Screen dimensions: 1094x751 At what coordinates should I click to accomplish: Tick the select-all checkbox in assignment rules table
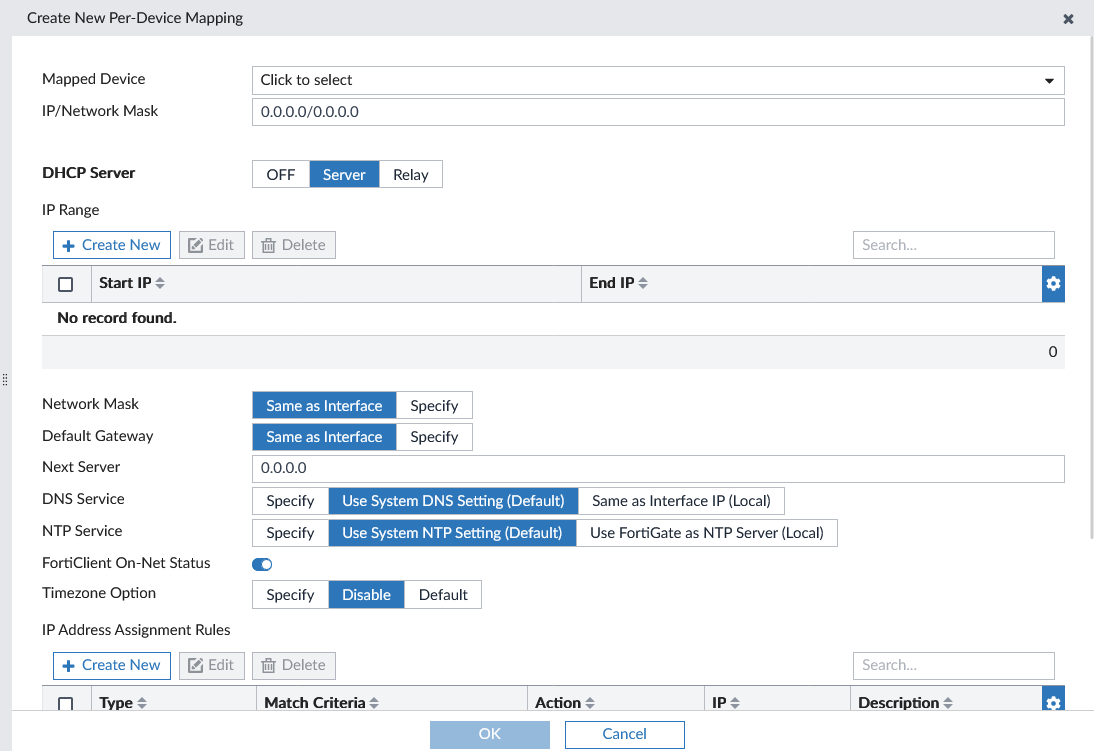pos(66,703)
